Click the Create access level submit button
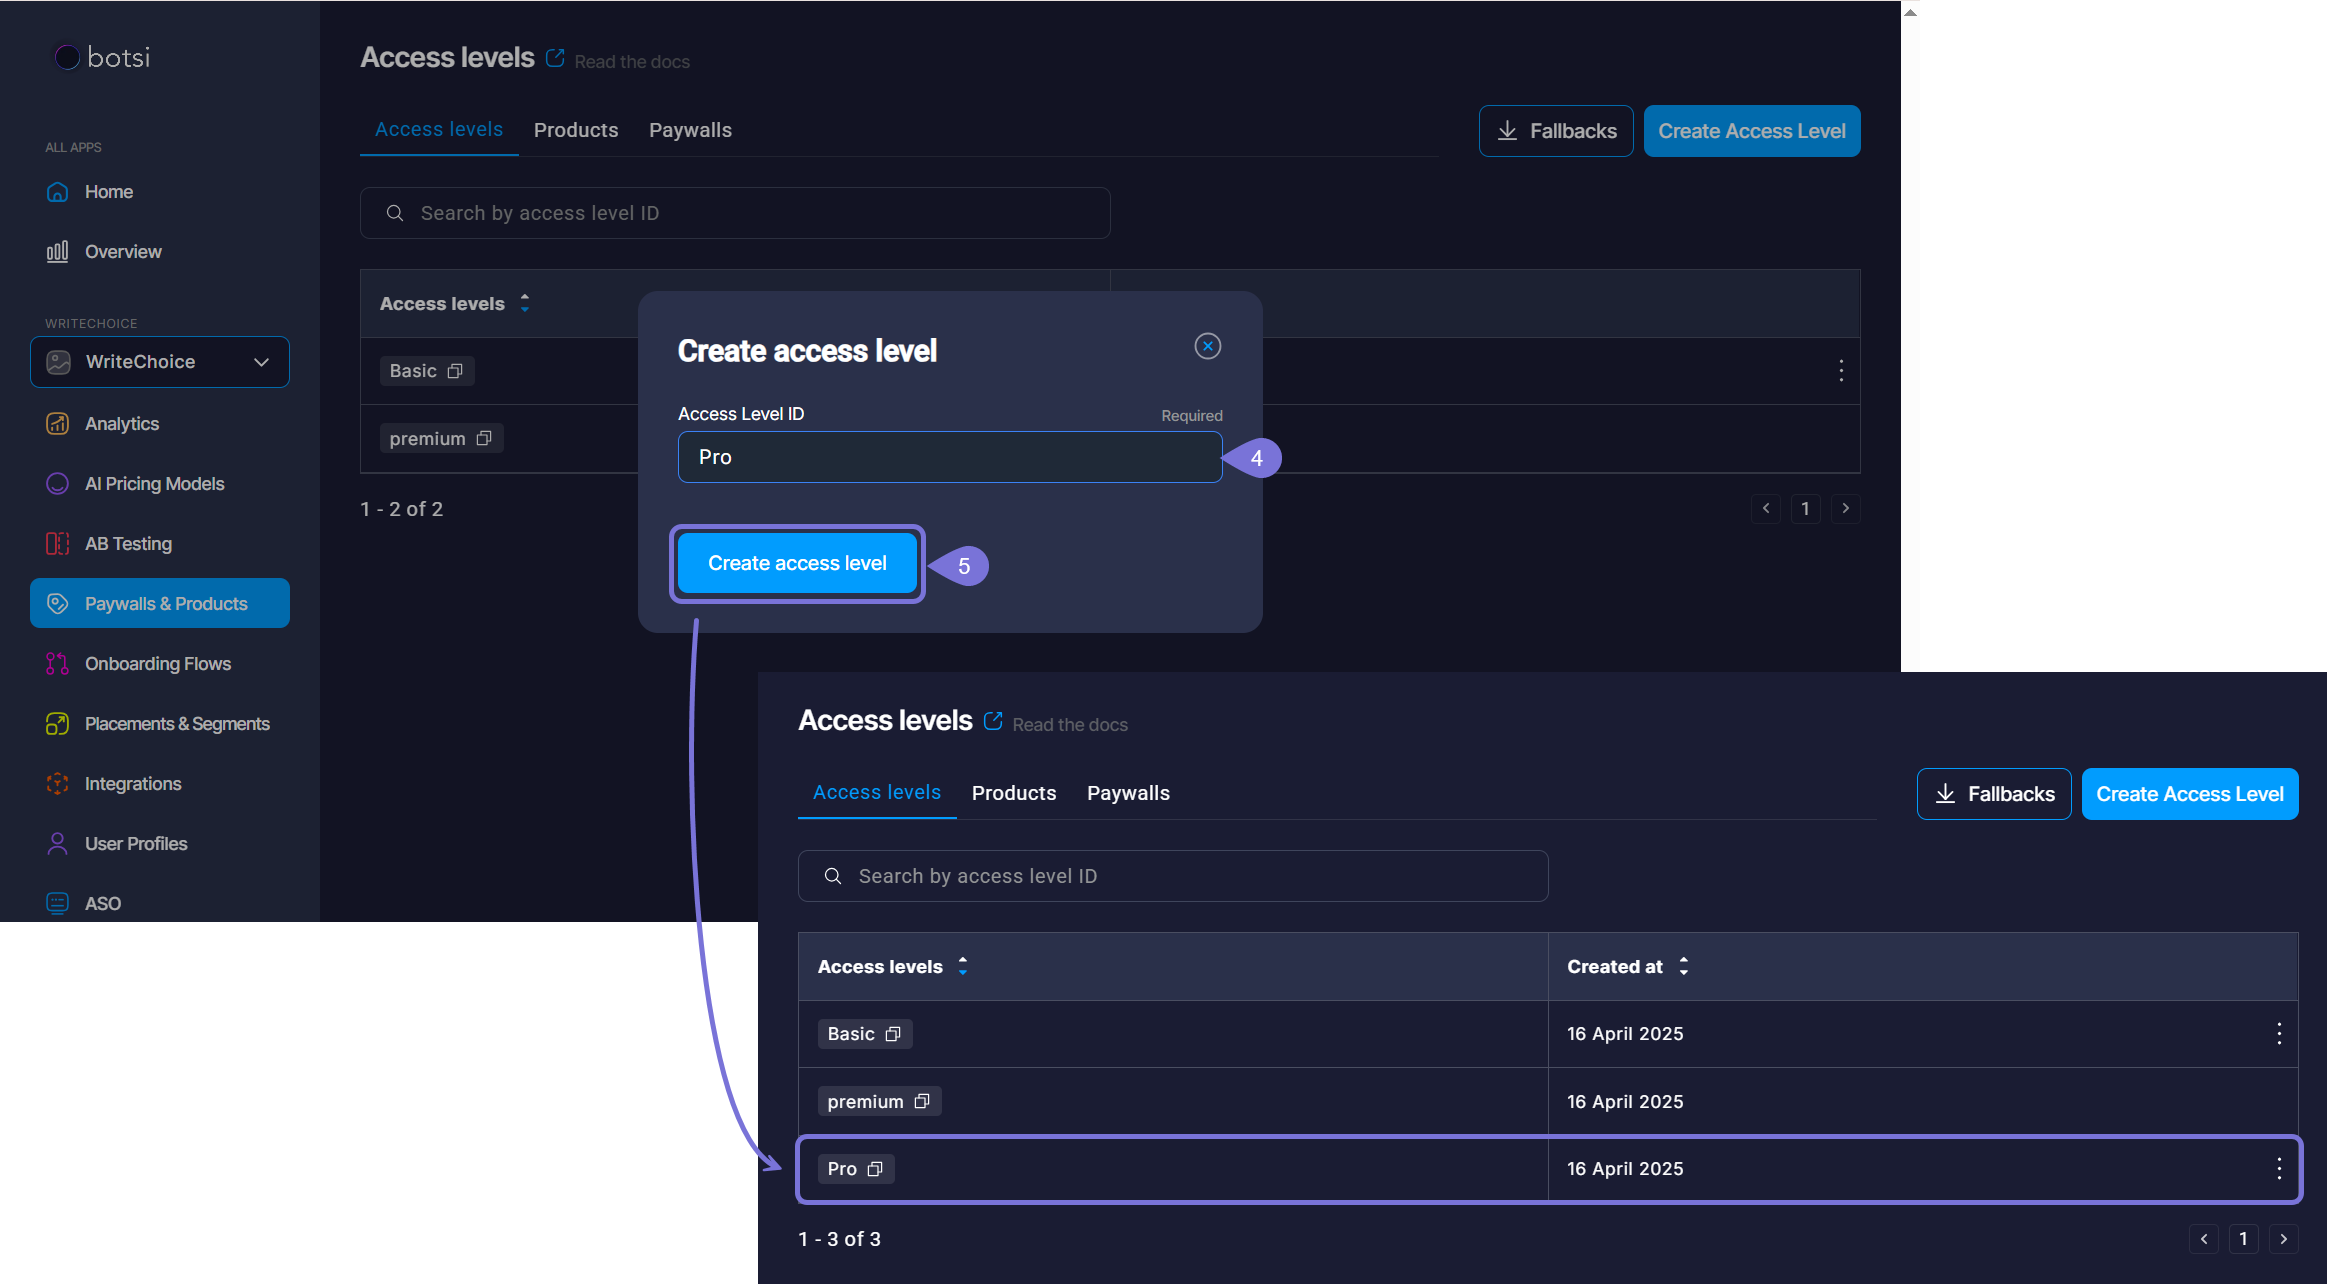 click(797, 563)
